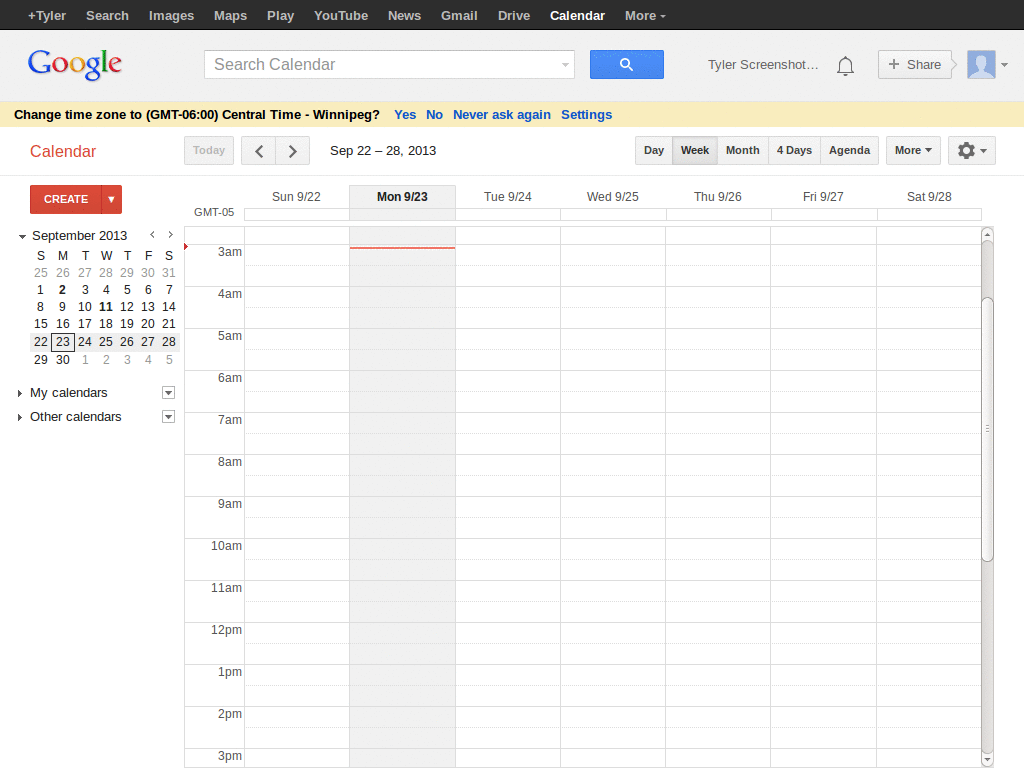Open the Mon 9/23 day header
1024x768 pixels.
[402, 197]
